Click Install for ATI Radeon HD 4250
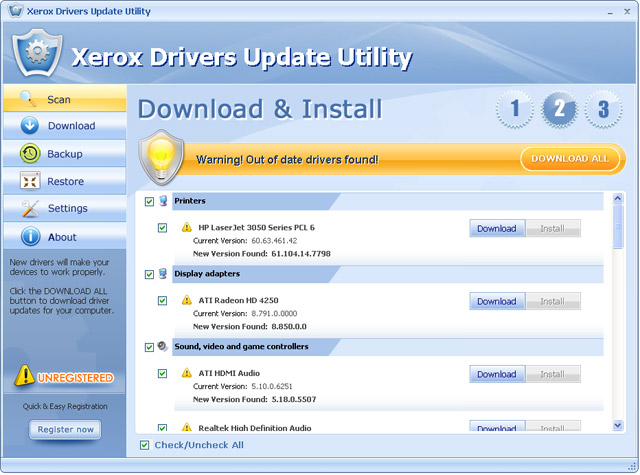 coord(553,301)
